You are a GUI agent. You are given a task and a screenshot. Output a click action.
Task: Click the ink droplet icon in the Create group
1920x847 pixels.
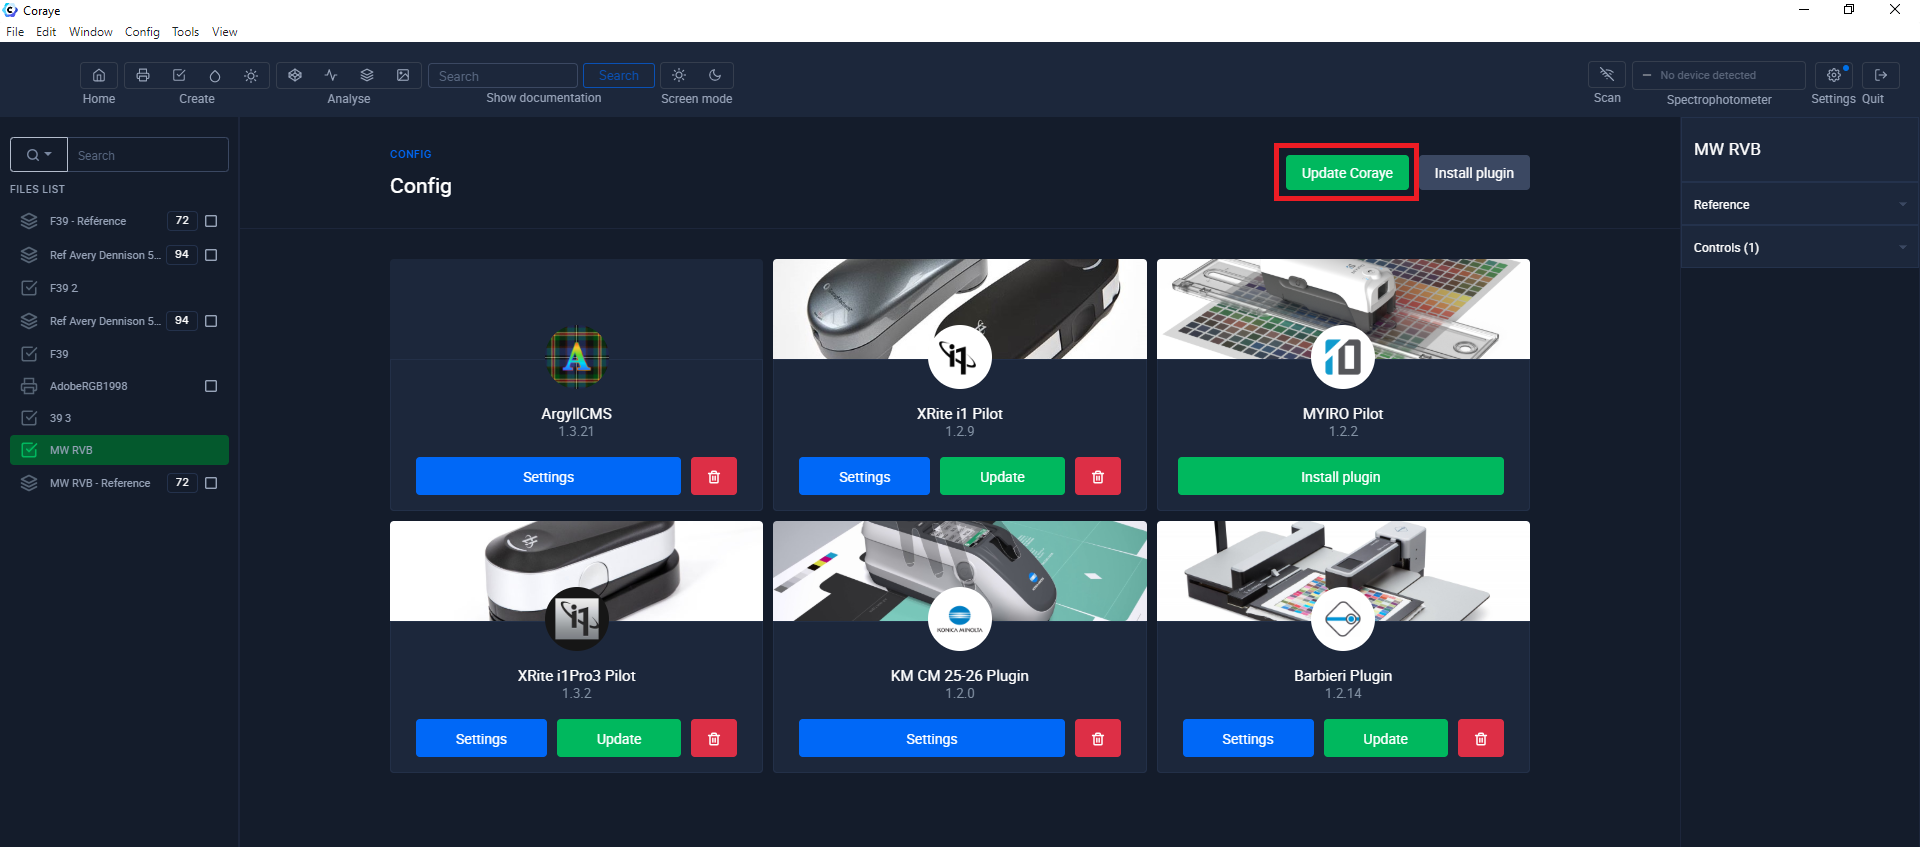click(215, 76)
